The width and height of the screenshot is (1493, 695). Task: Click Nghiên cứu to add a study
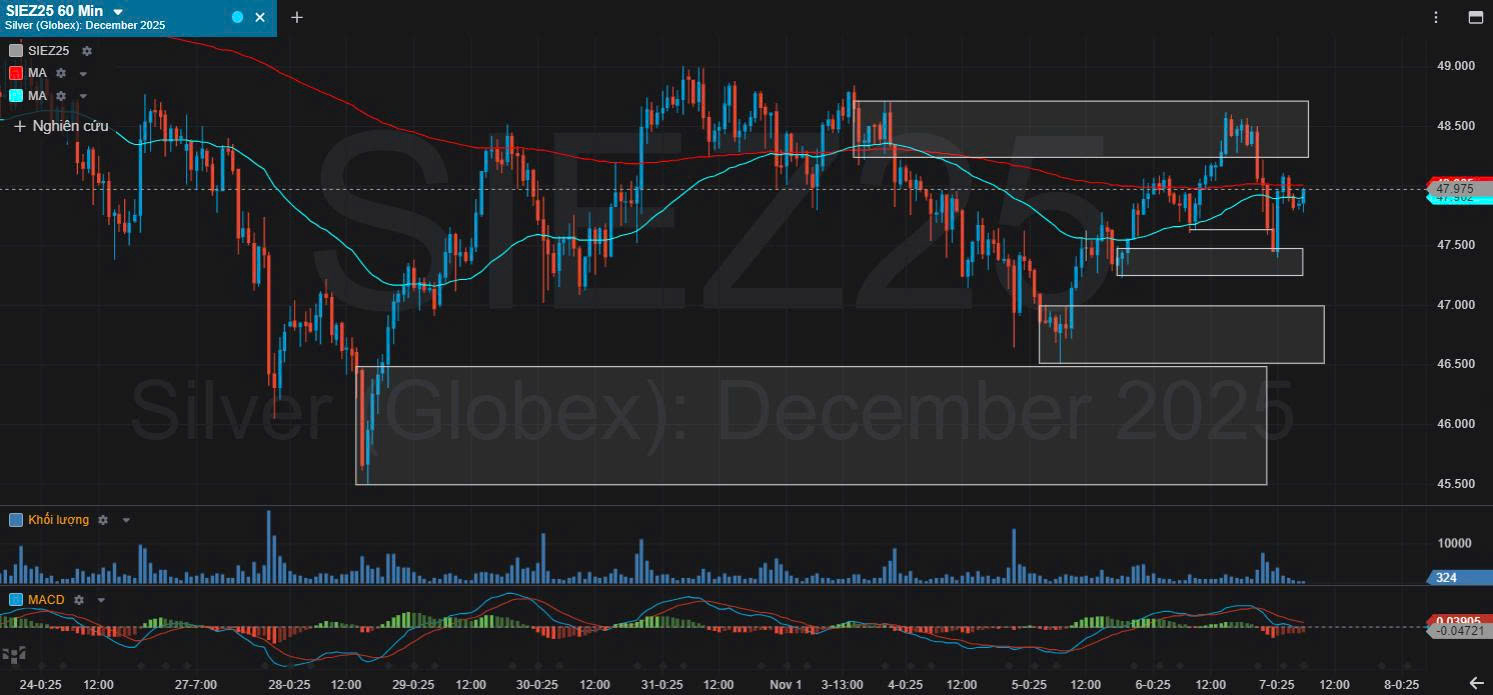tap(61, 126)
